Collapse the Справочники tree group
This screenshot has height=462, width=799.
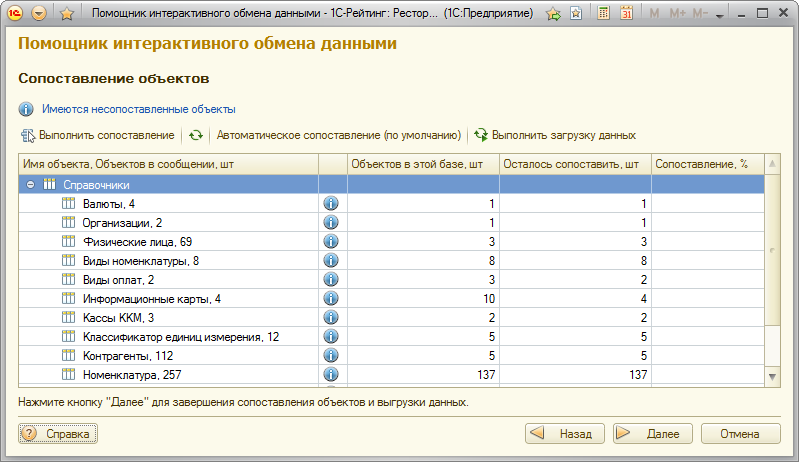[x=32, y=185]
